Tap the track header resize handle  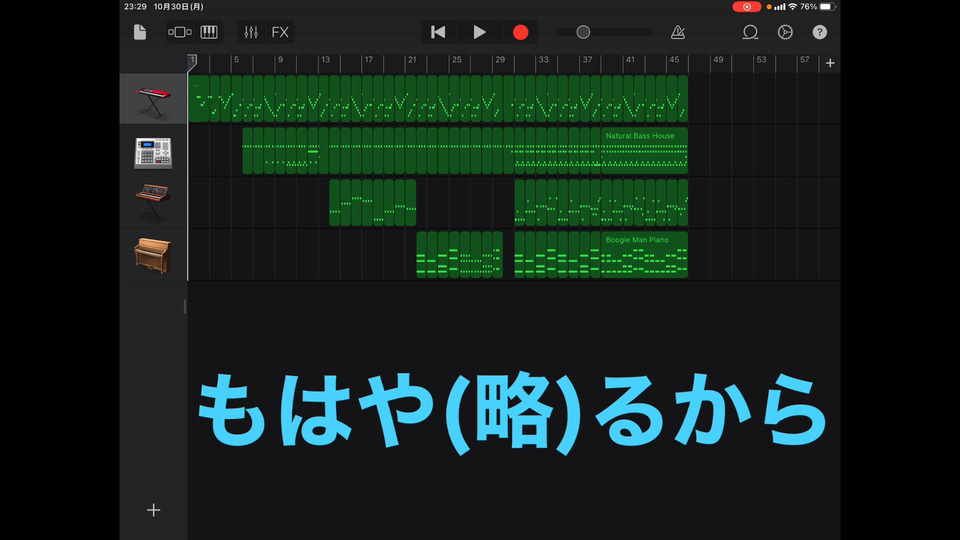pos(185,307)
